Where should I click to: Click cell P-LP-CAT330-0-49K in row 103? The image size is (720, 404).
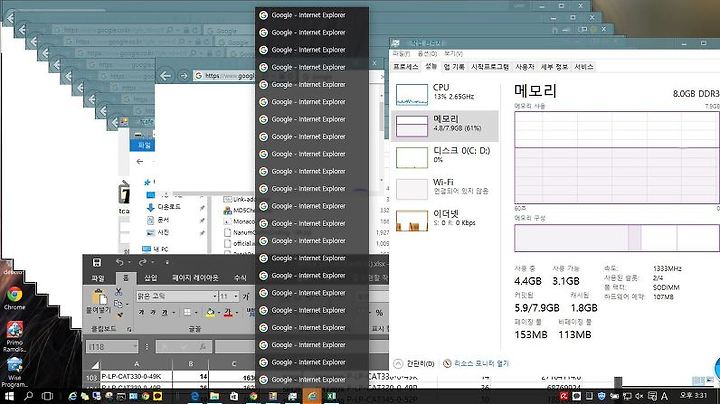(x=136, y=376)
